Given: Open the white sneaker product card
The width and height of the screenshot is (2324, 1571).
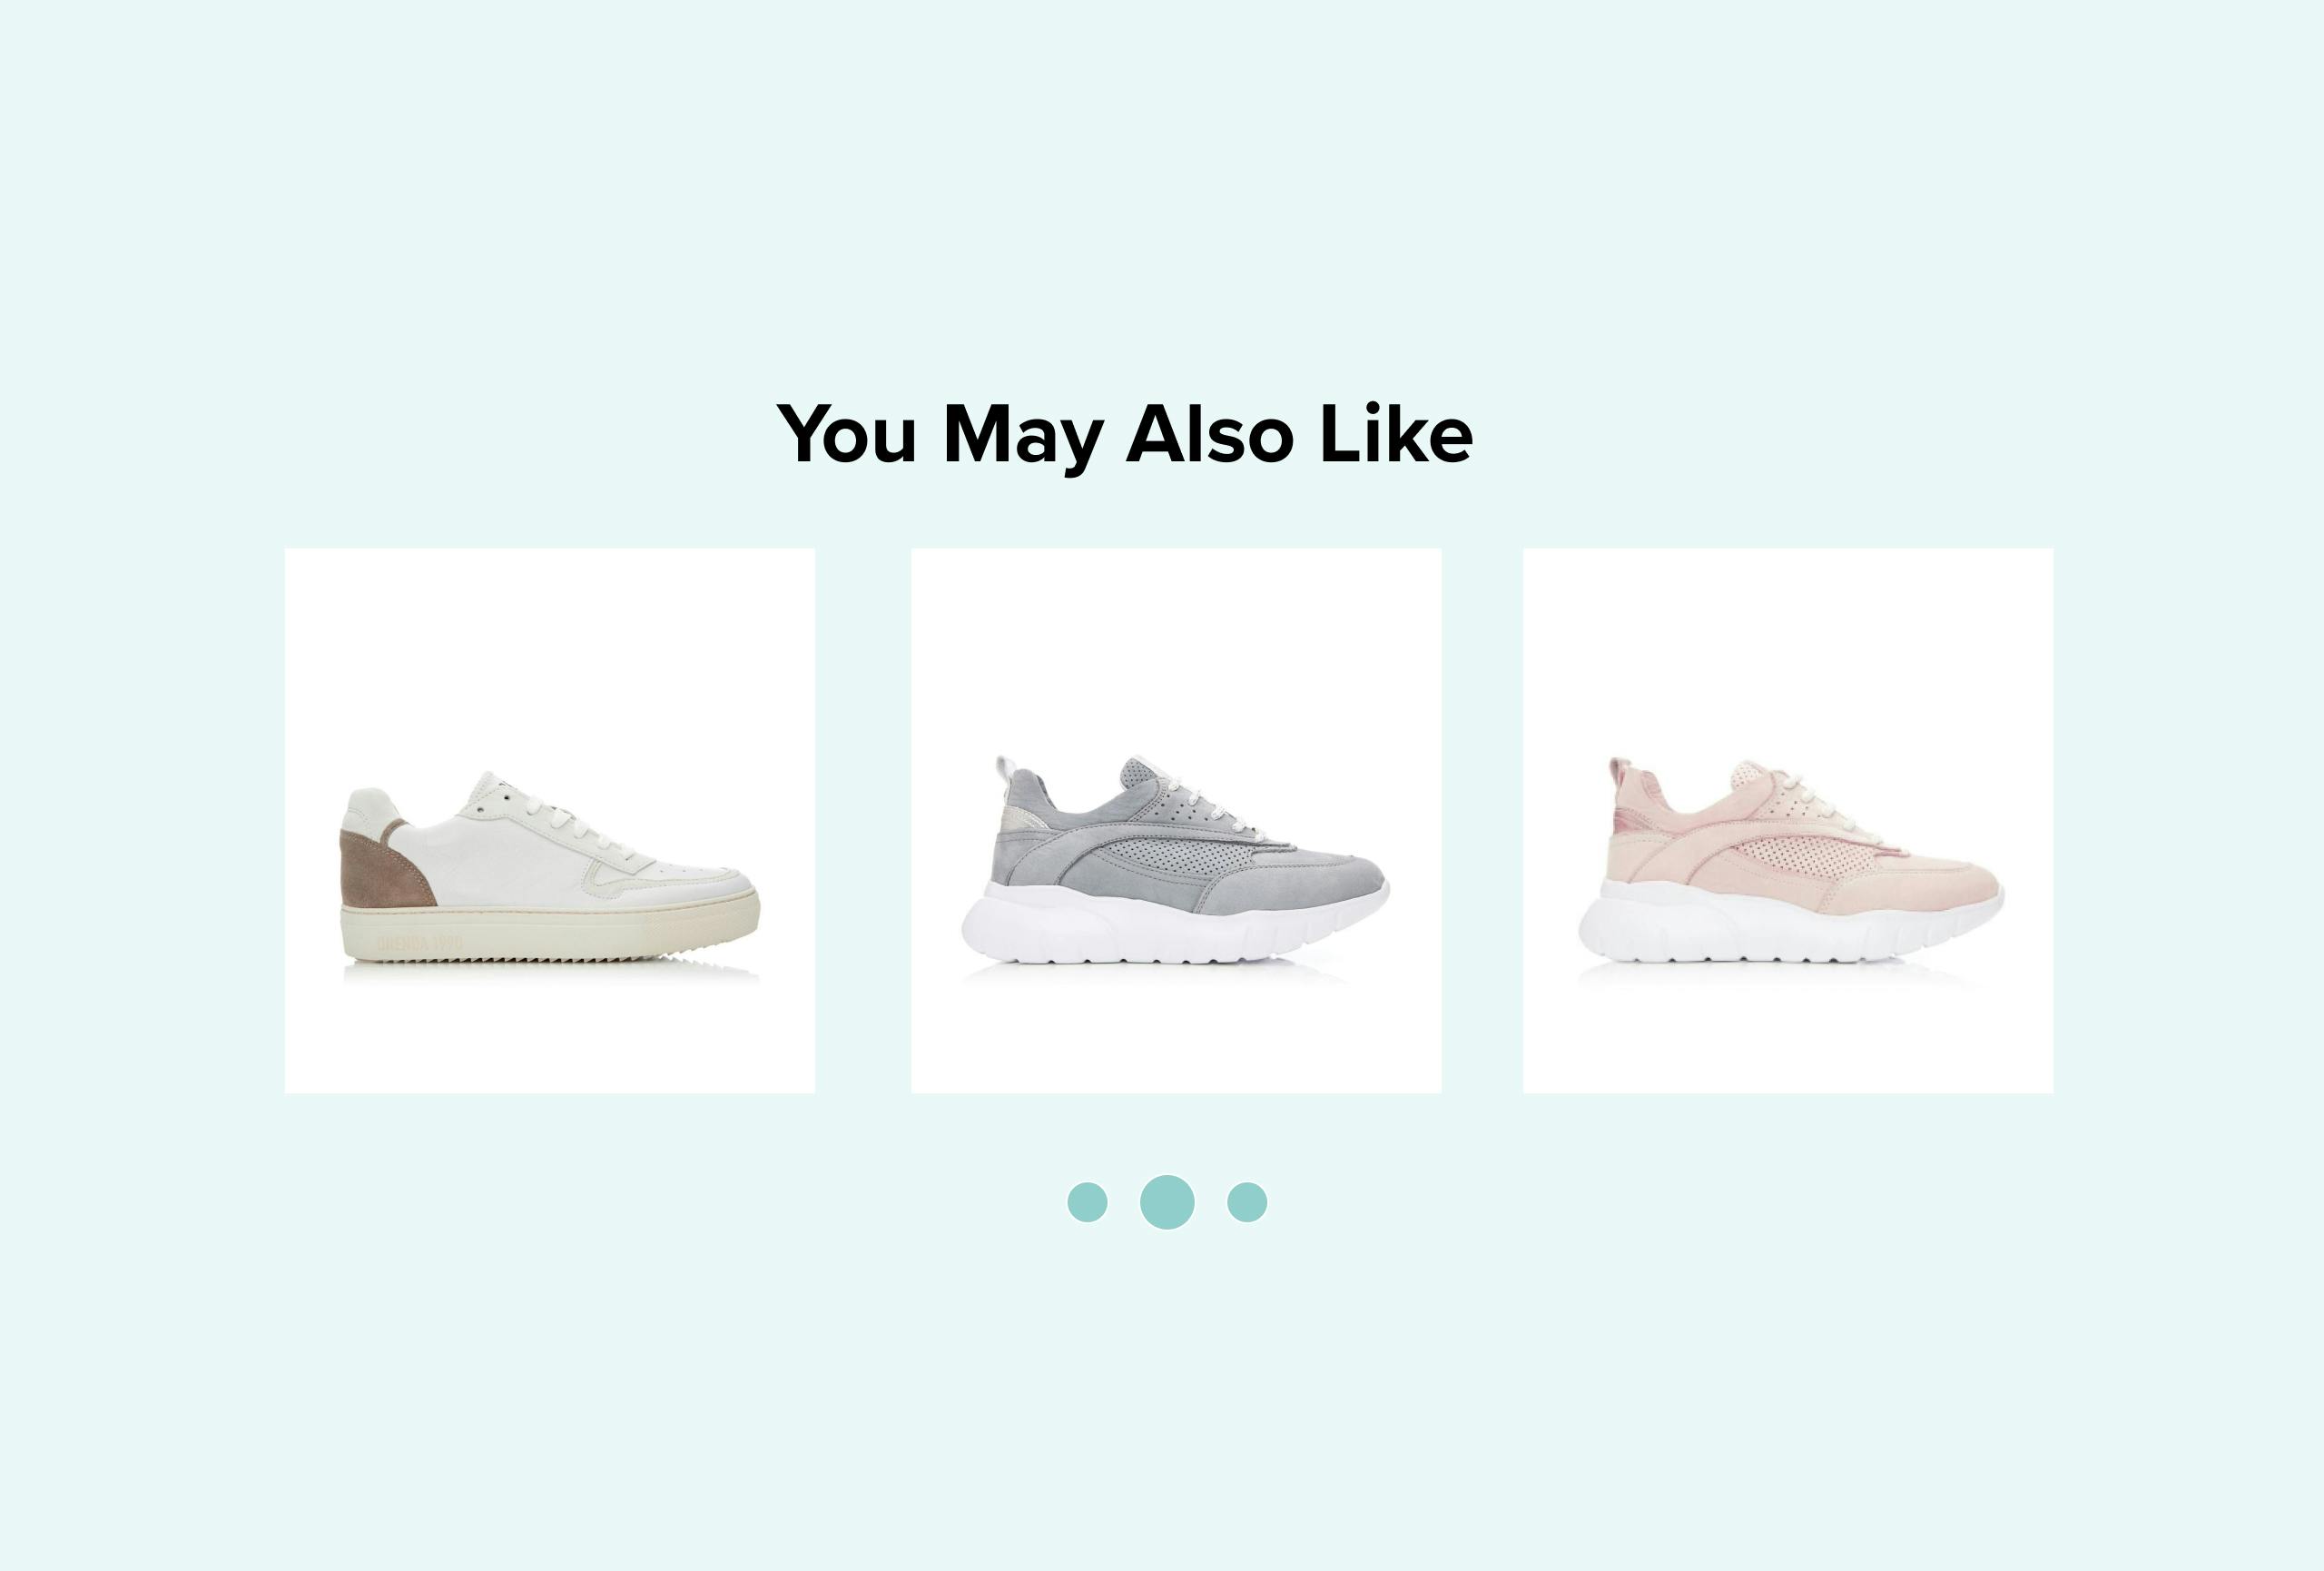Looking at the screenshot, I should click(x=550, y=820).
